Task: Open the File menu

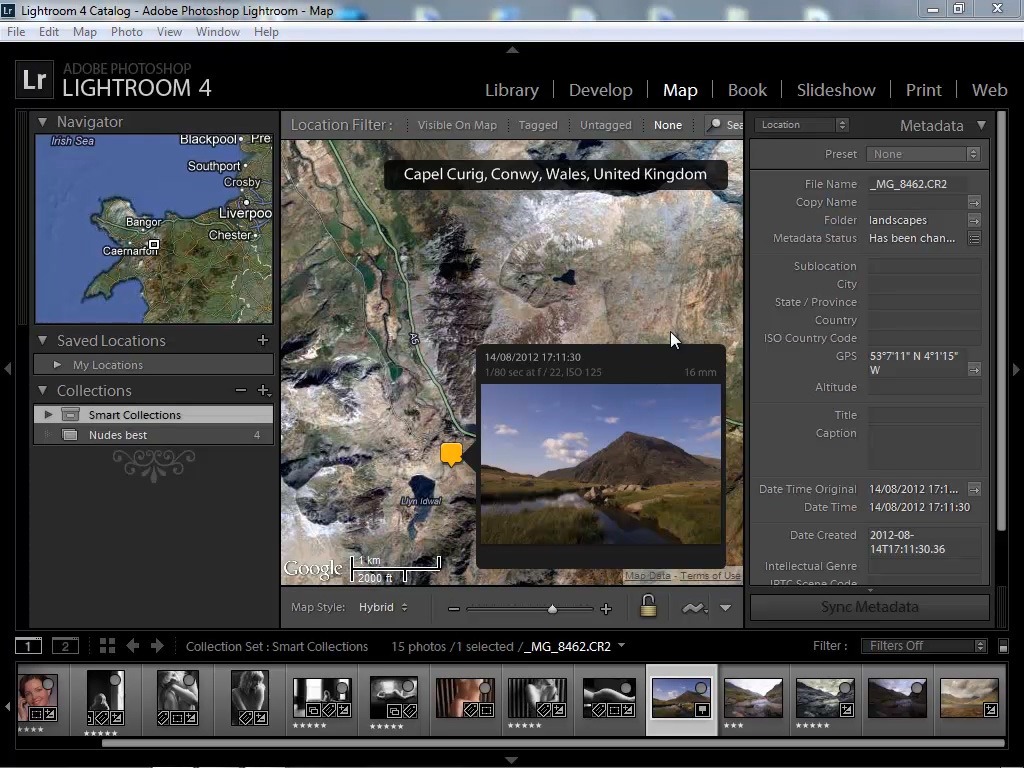Action: [16, 31]
